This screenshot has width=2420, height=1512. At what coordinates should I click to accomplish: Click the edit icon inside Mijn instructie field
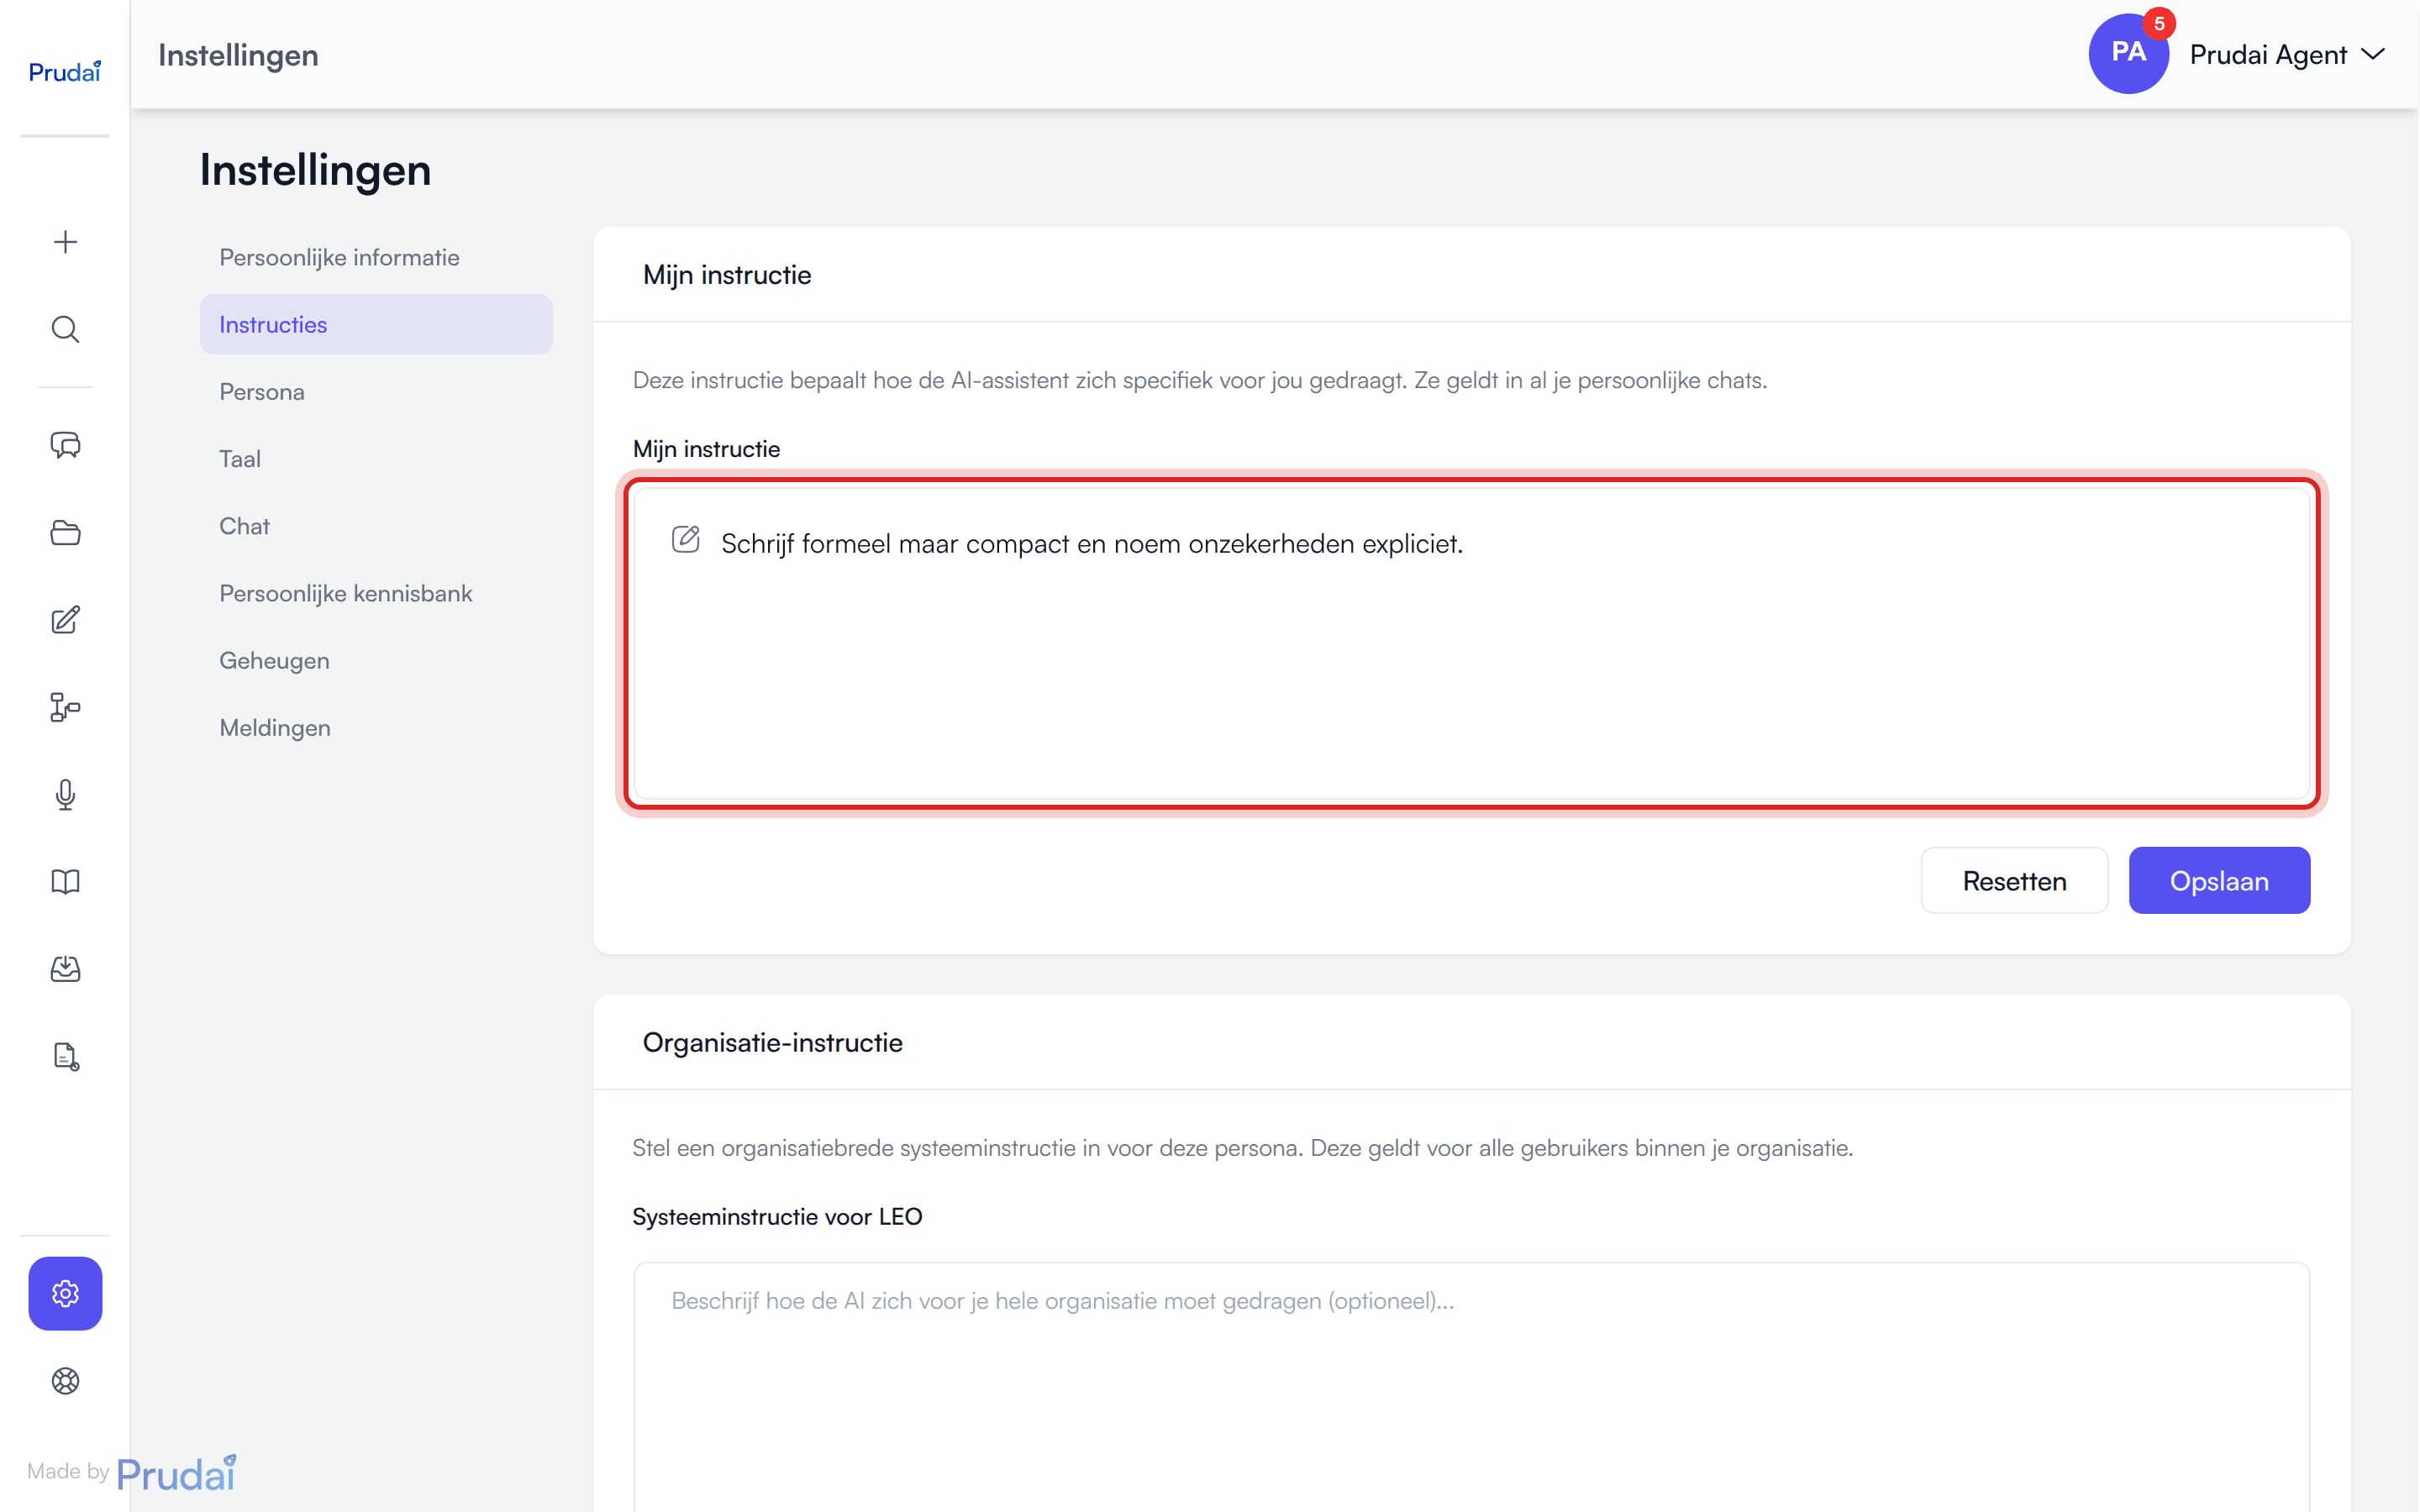tap(685, 540)
